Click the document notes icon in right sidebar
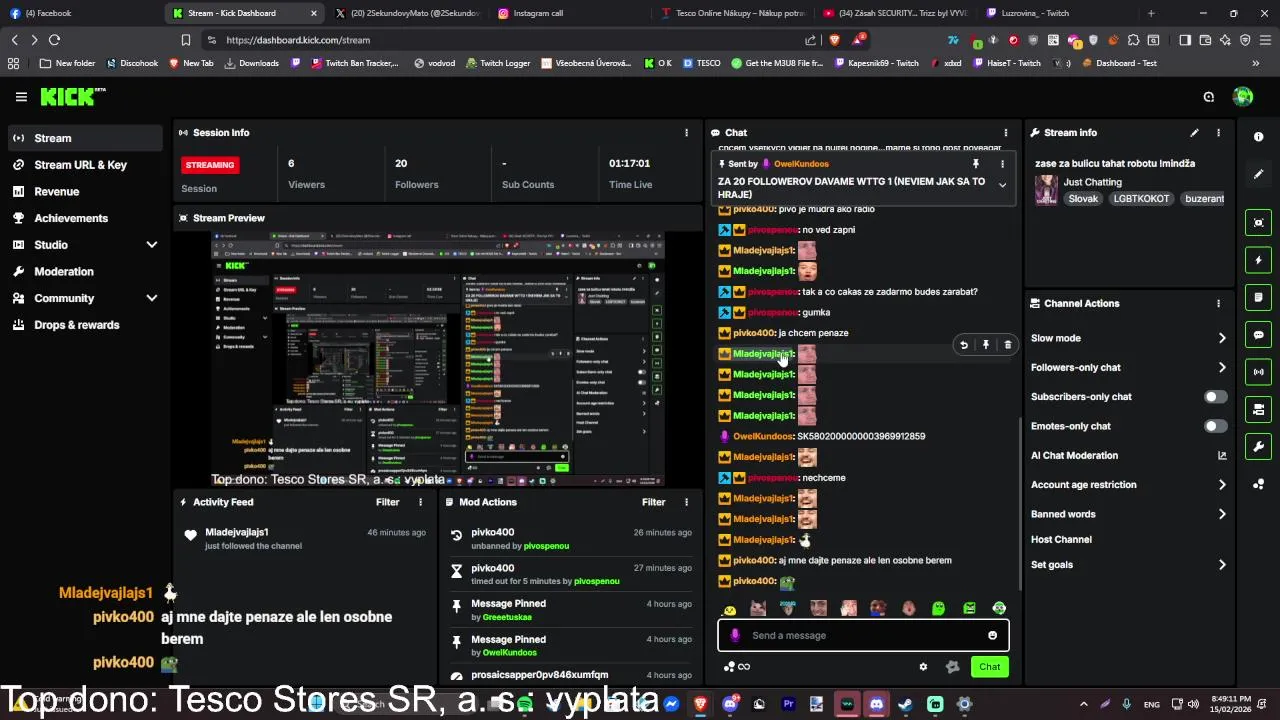 click(1258, 297)
